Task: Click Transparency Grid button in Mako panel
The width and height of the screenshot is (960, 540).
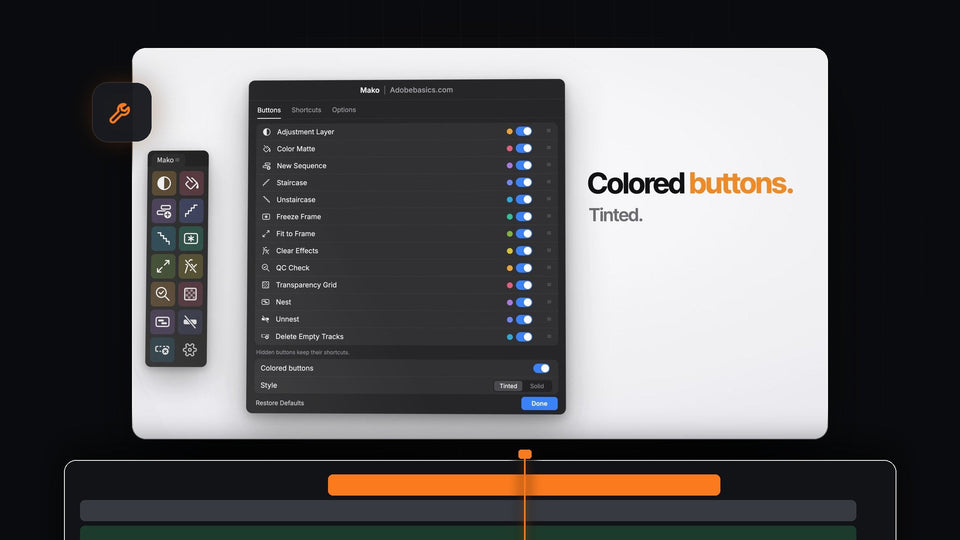Action: [191, 294]
